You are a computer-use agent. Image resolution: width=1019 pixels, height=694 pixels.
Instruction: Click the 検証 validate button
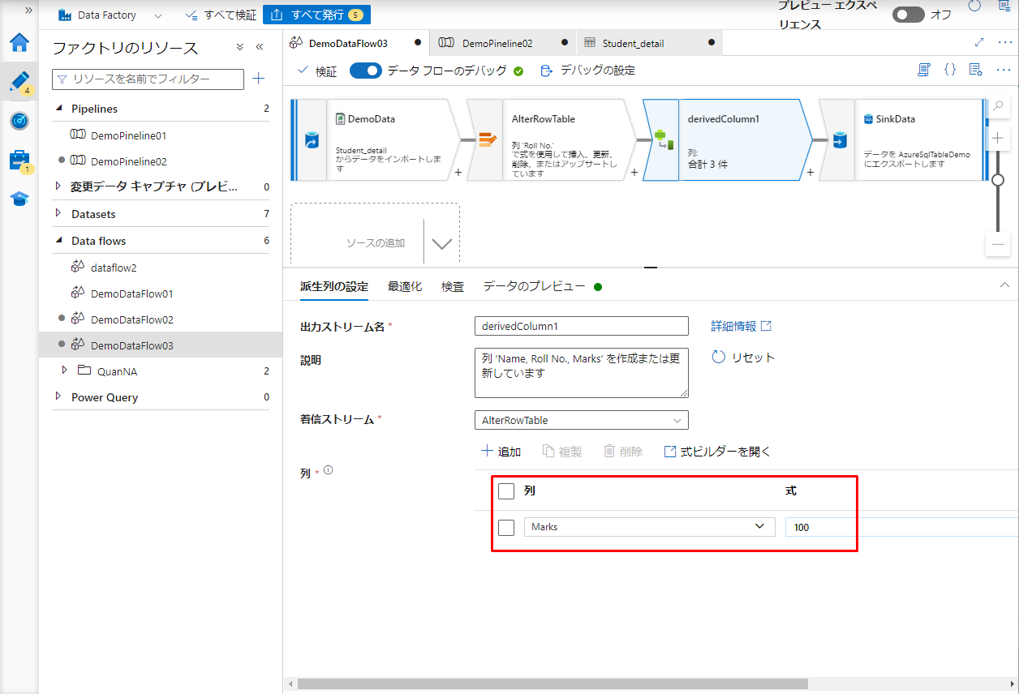click(317, 71)
